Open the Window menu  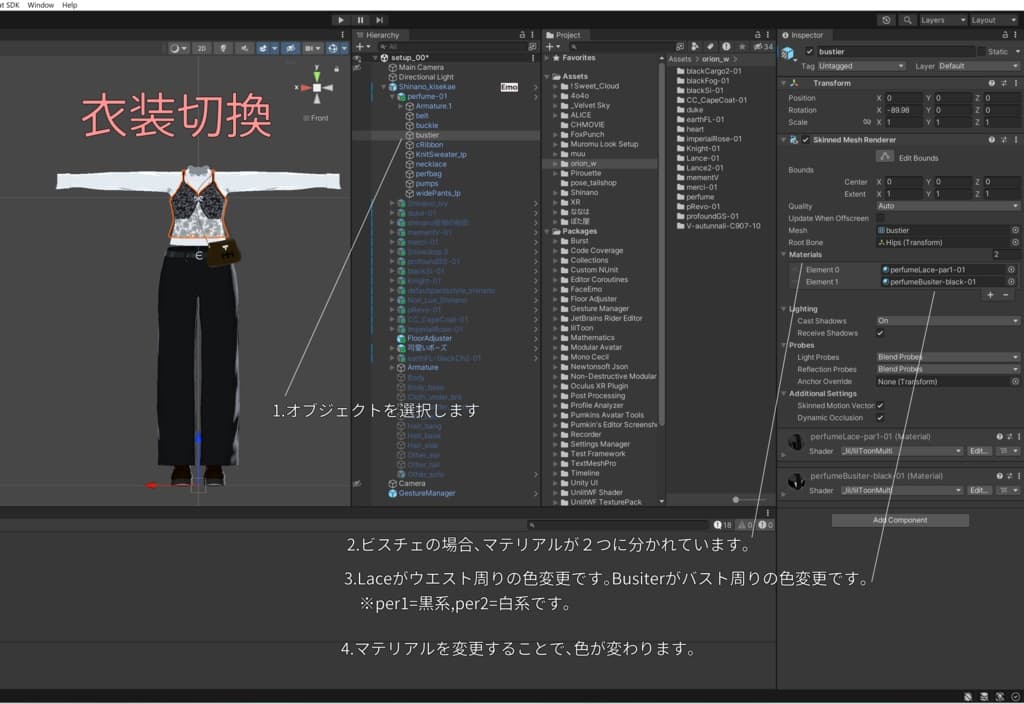point(40,4)
